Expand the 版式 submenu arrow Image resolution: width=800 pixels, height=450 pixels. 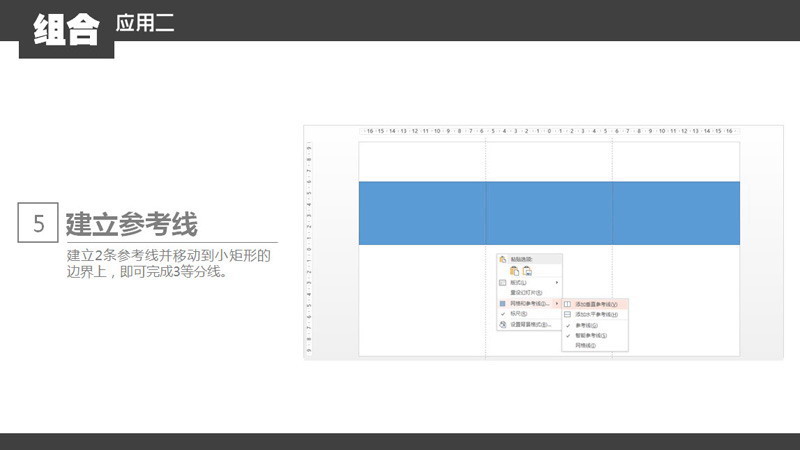(557, 283)
